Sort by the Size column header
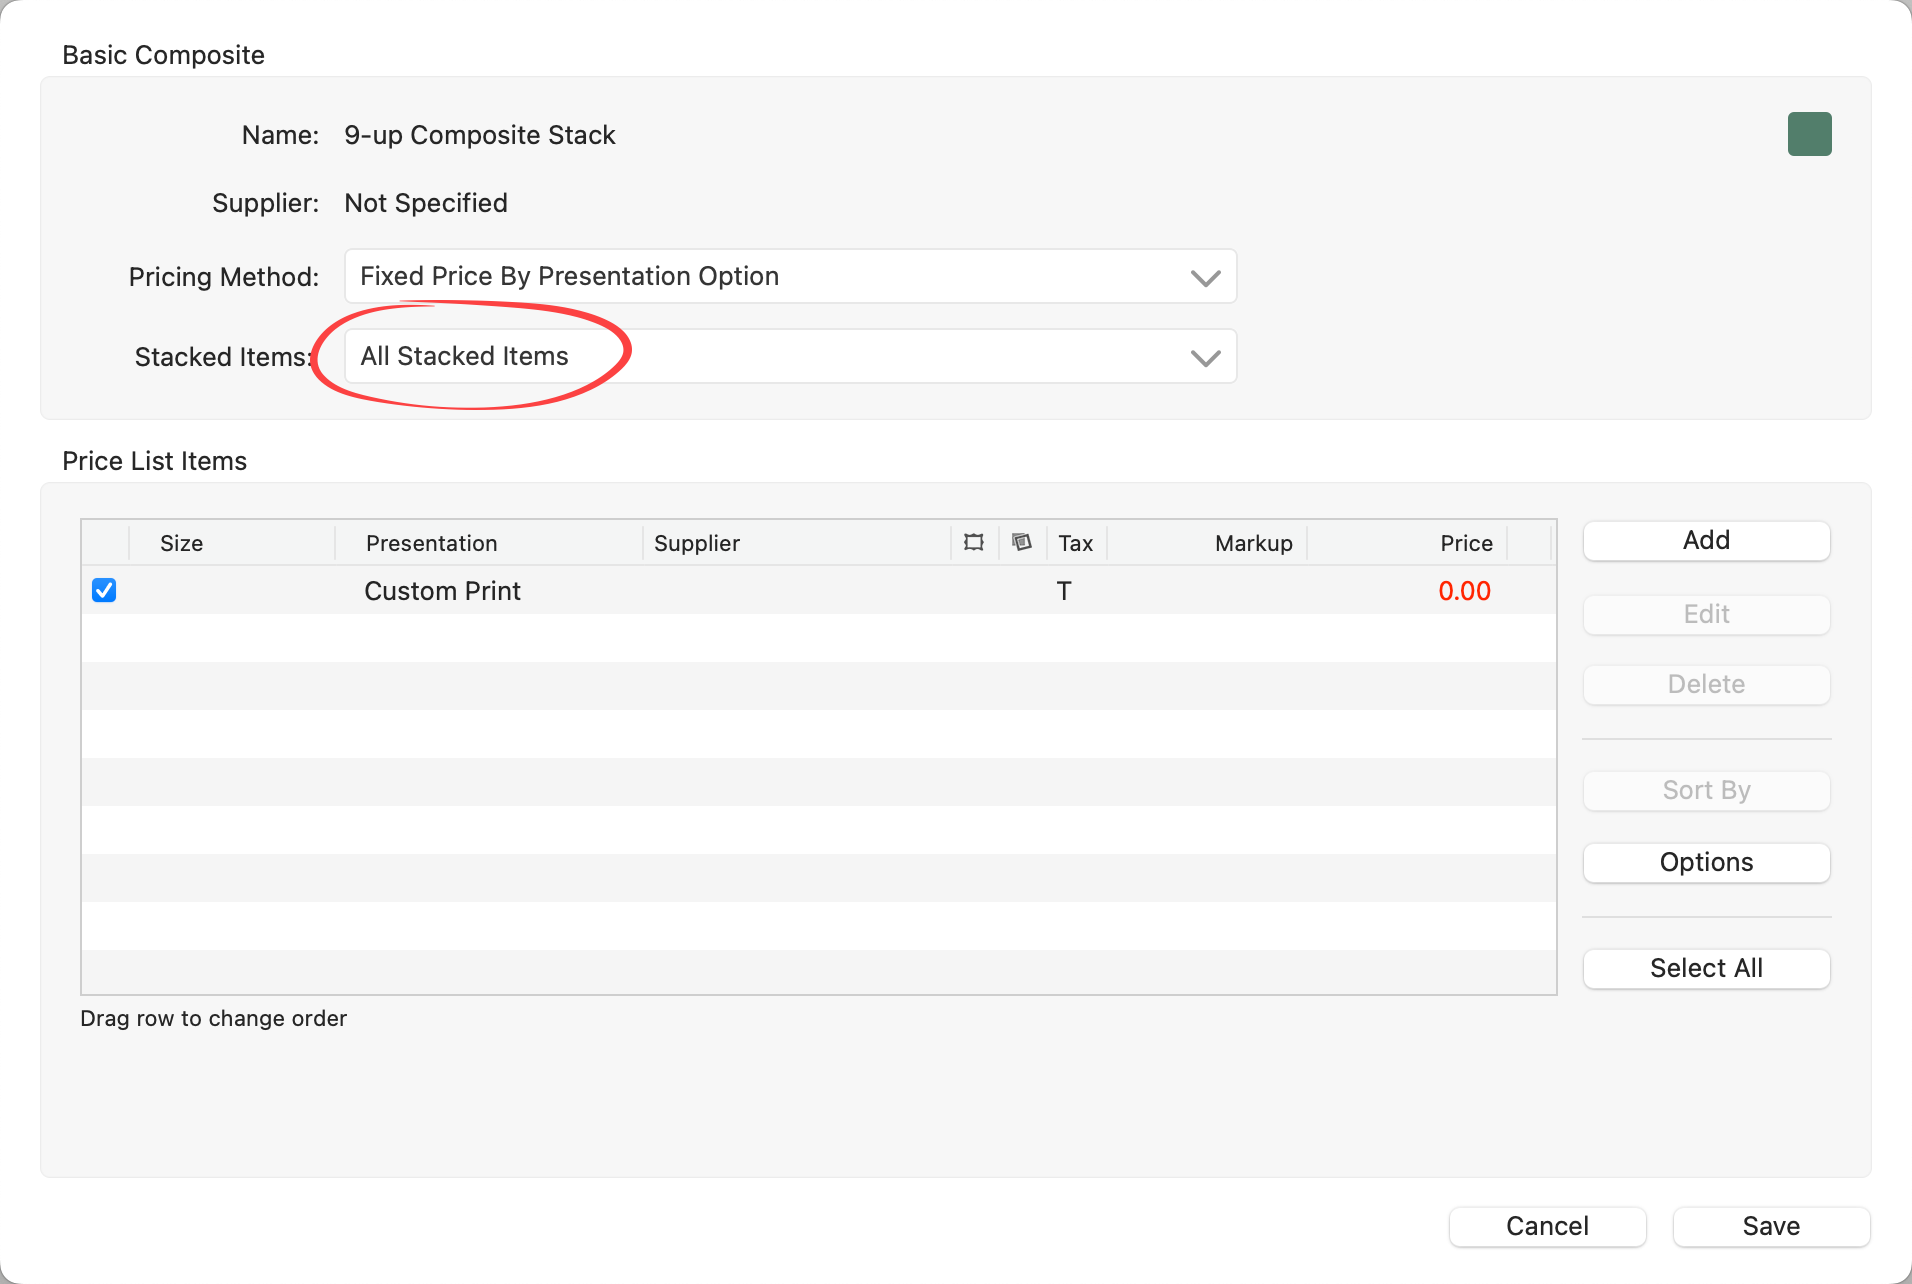 pos(182,543)
